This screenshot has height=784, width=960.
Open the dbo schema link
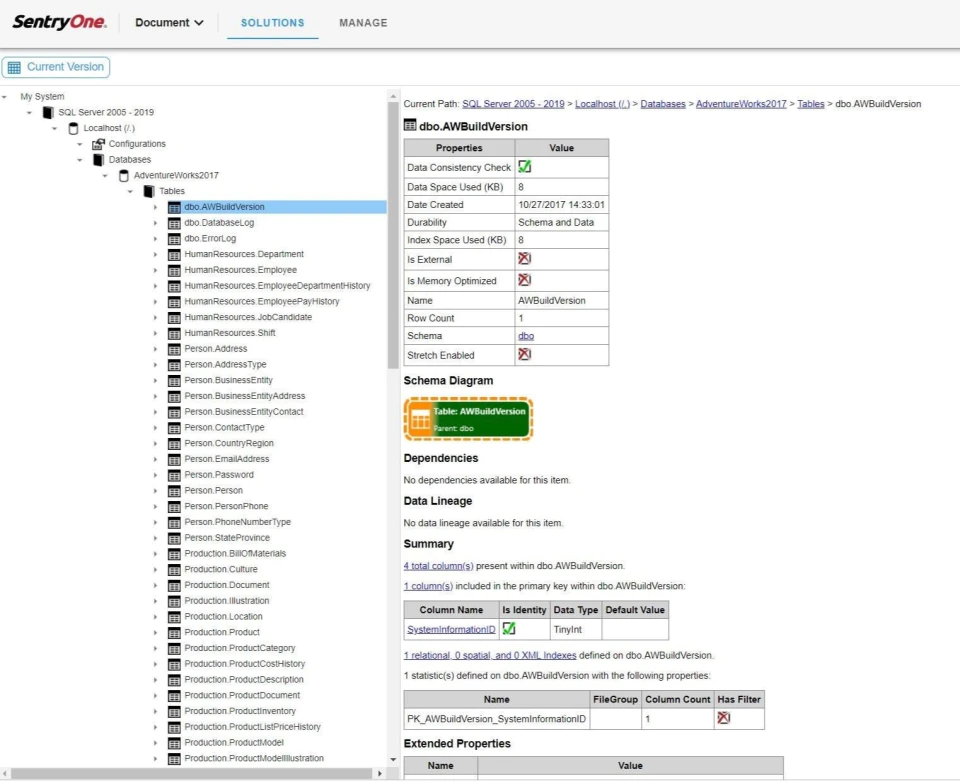(x=526, y=336)
